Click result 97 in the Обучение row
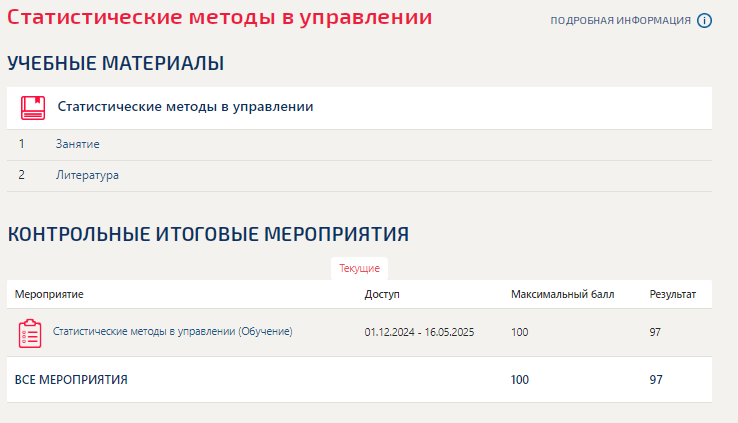This screenshot has height=423, width=738. point(655,332)
